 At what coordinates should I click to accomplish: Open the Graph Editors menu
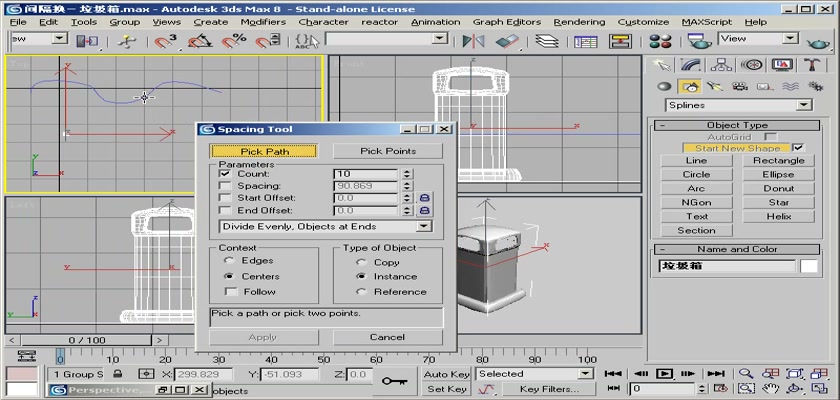(x=507, y=22)
